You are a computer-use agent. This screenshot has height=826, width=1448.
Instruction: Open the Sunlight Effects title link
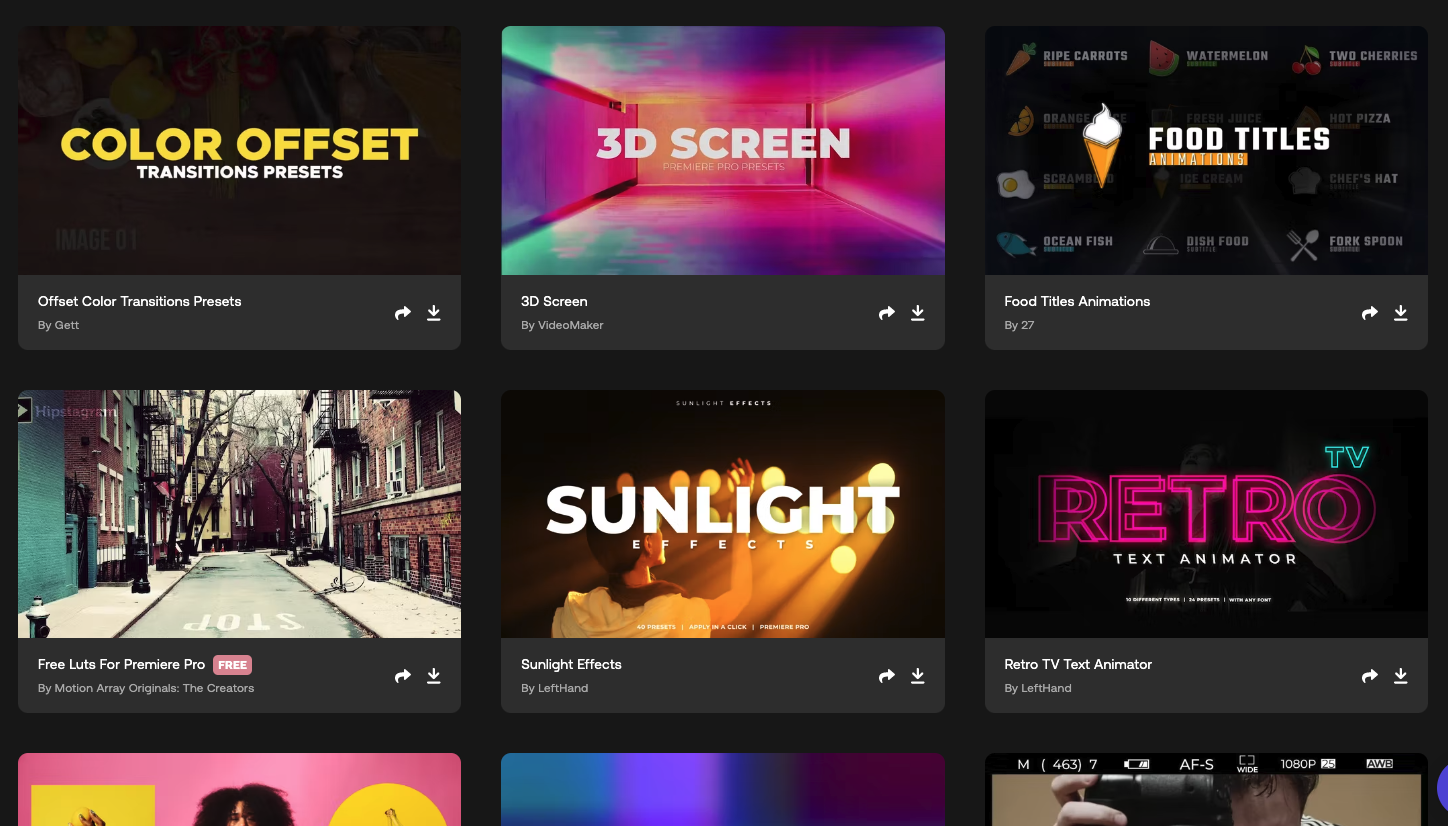pos(571,664)
